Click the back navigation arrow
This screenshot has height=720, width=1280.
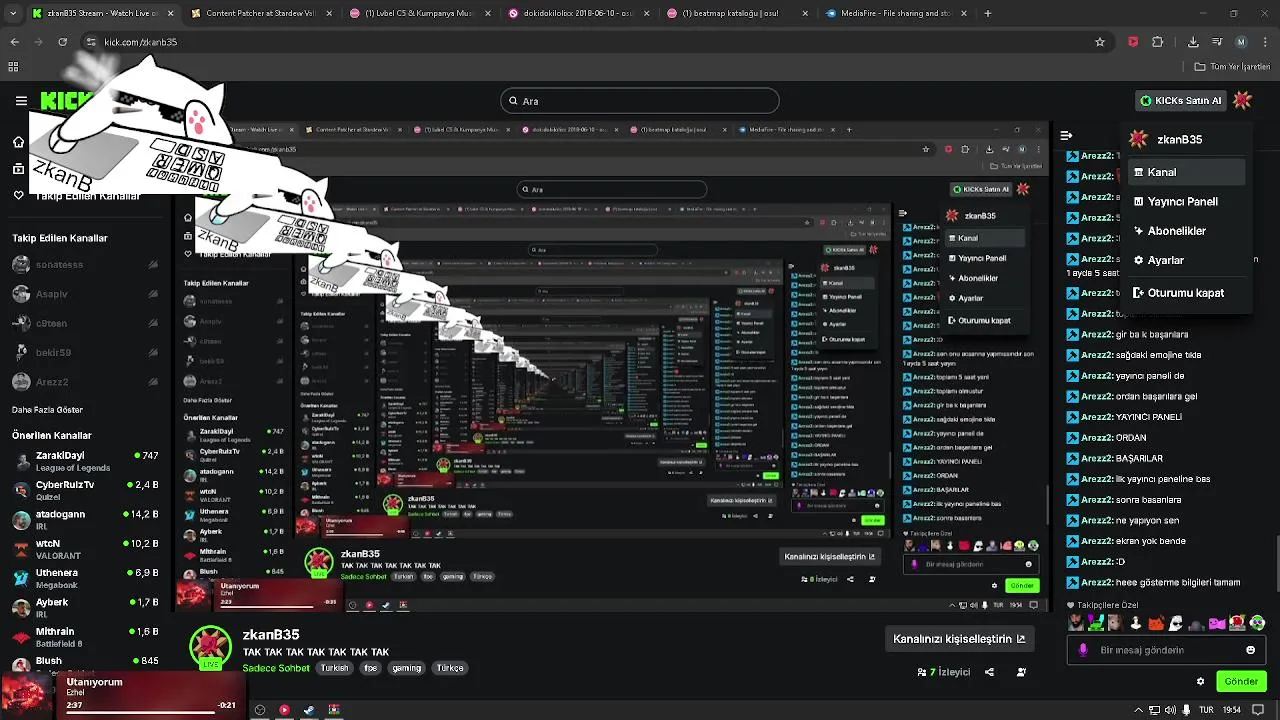click(14, 42)
